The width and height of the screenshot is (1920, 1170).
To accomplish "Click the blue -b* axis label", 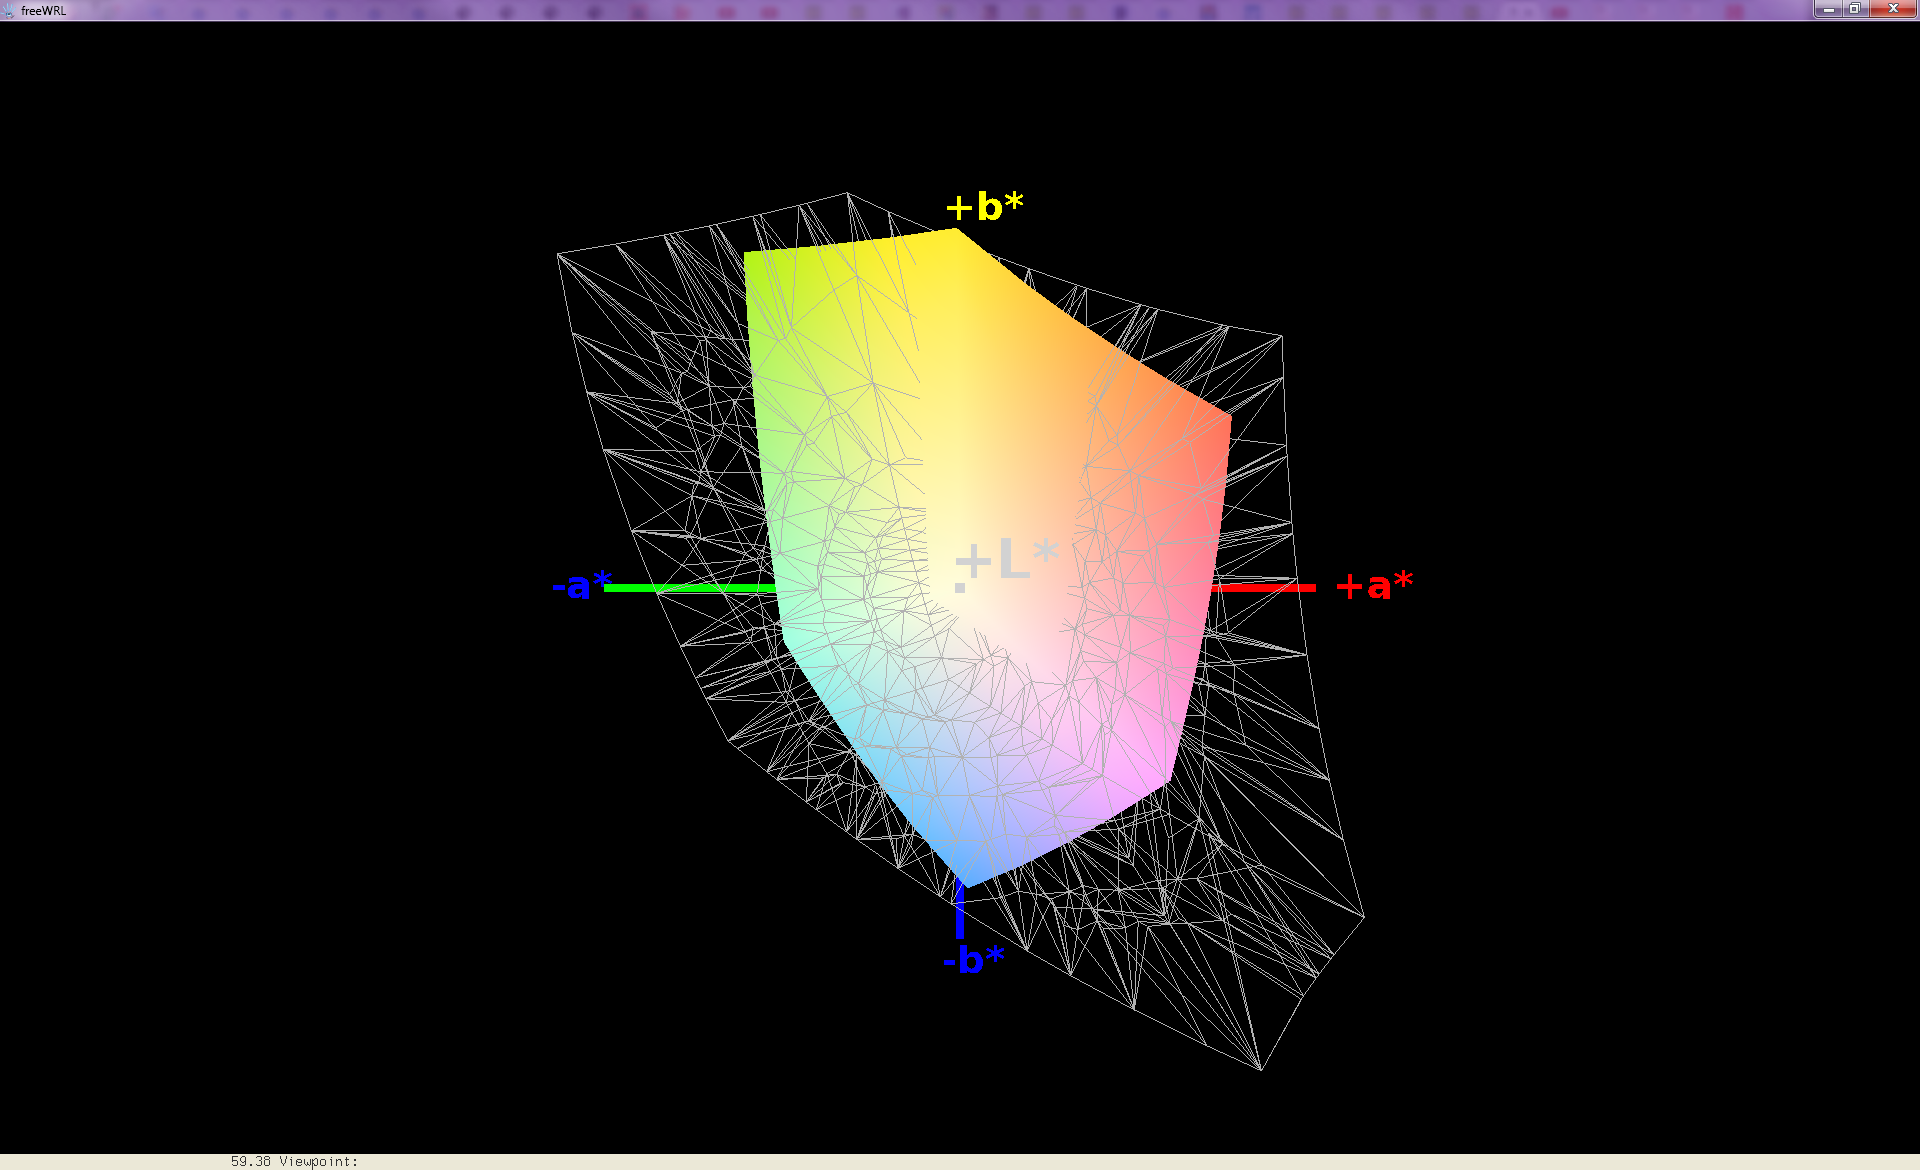I will 973,960.
